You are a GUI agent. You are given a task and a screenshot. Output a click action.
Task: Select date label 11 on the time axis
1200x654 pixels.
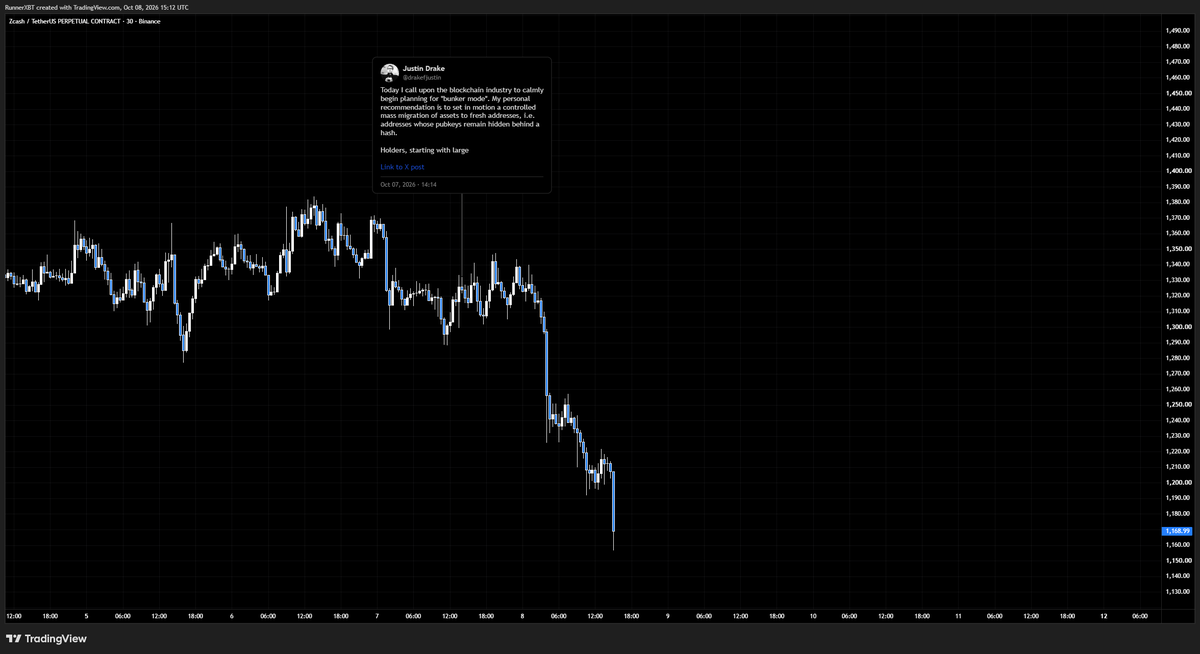[958, 616]
